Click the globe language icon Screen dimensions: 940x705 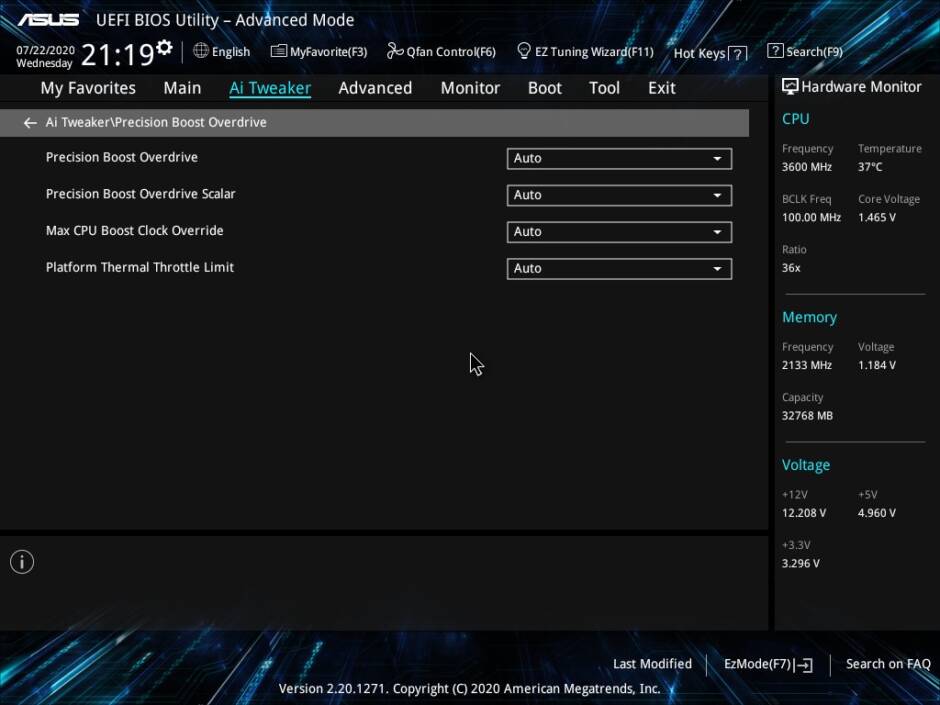[201, 51]
